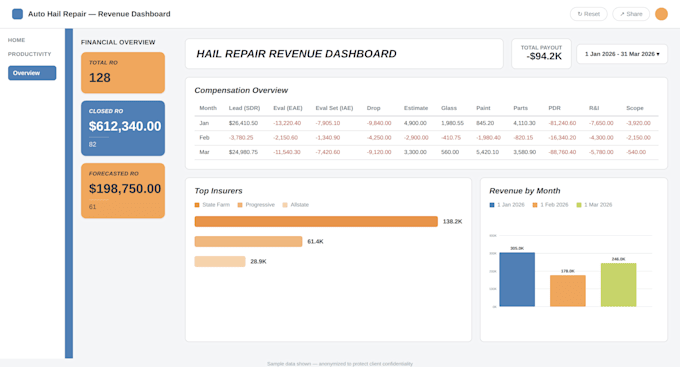
Task: Toggle 1 Feb 2026 legend swatch
Action: pyautogui.click(x=535, y=205)
